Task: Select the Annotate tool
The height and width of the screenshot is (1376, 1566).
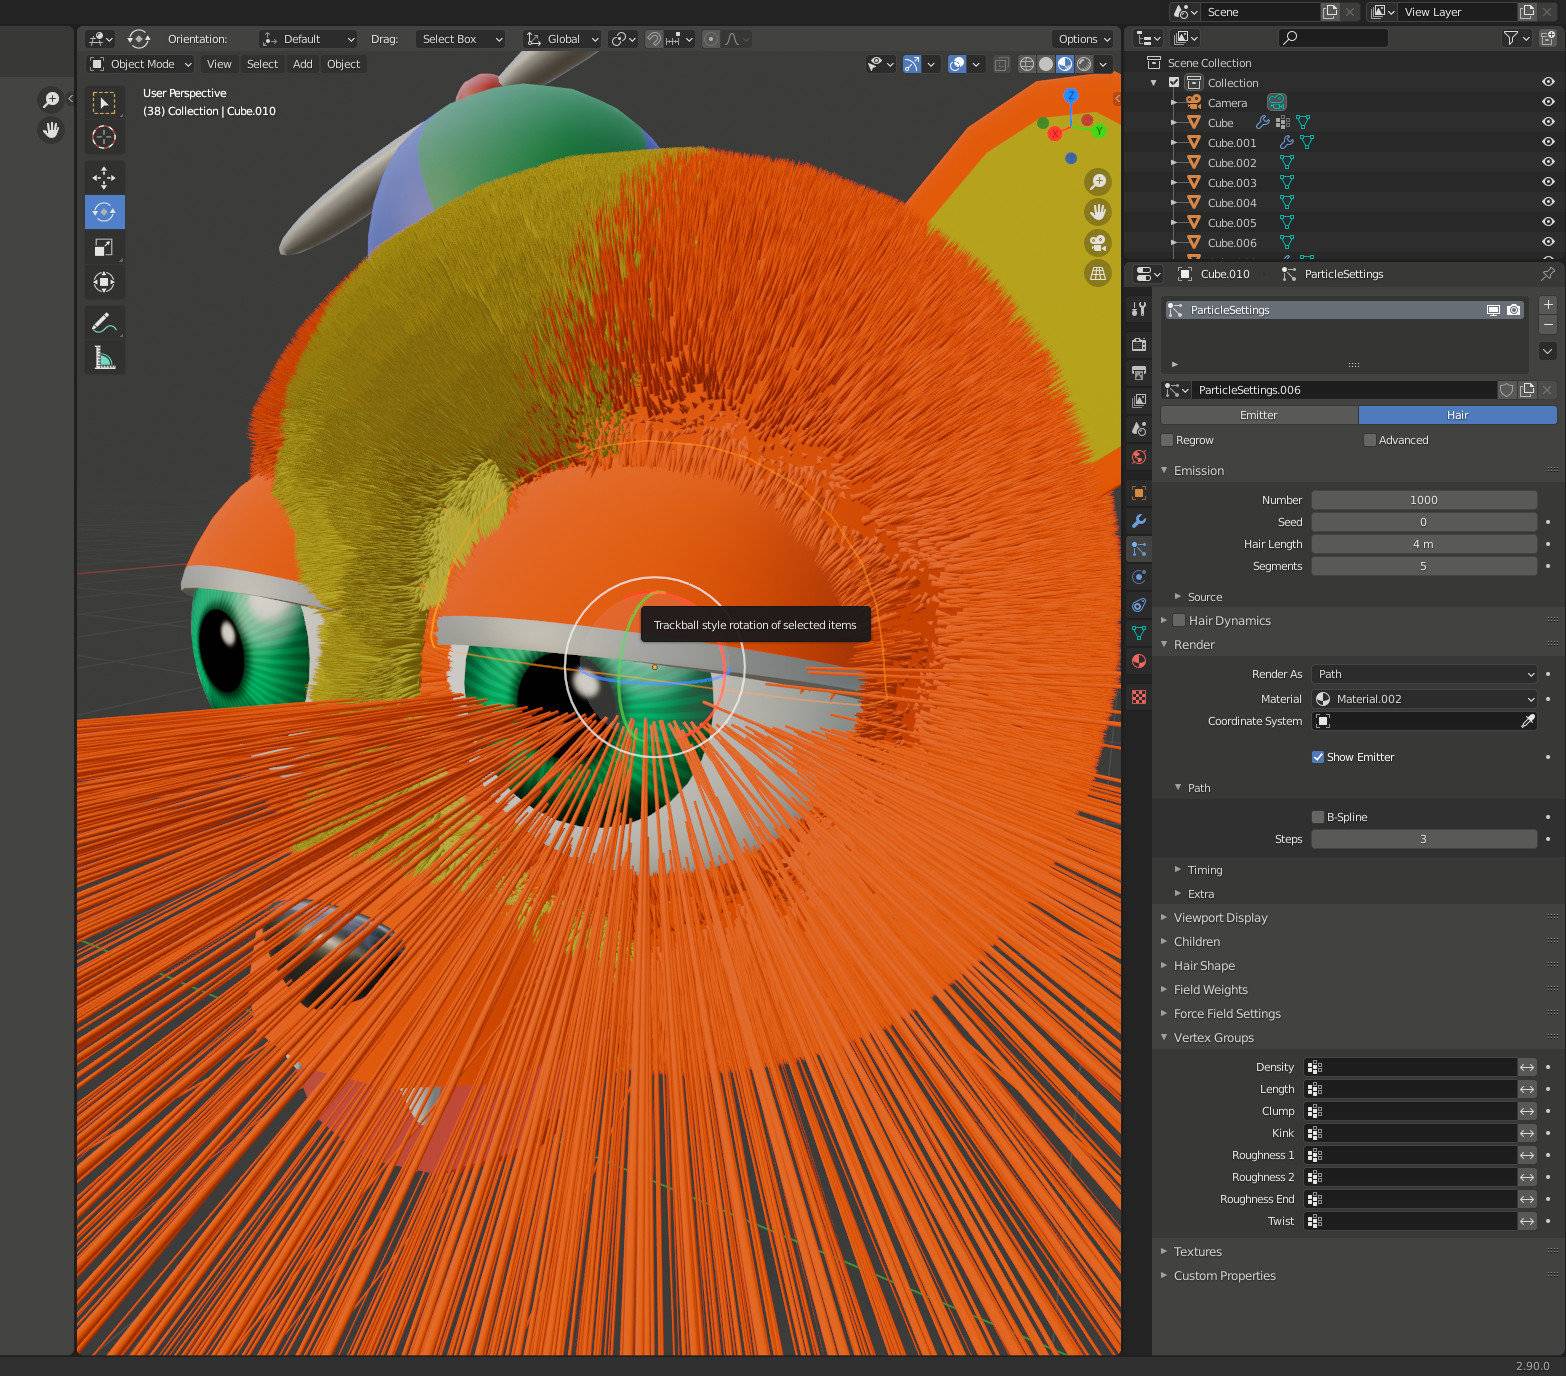Action: point(104,323)
